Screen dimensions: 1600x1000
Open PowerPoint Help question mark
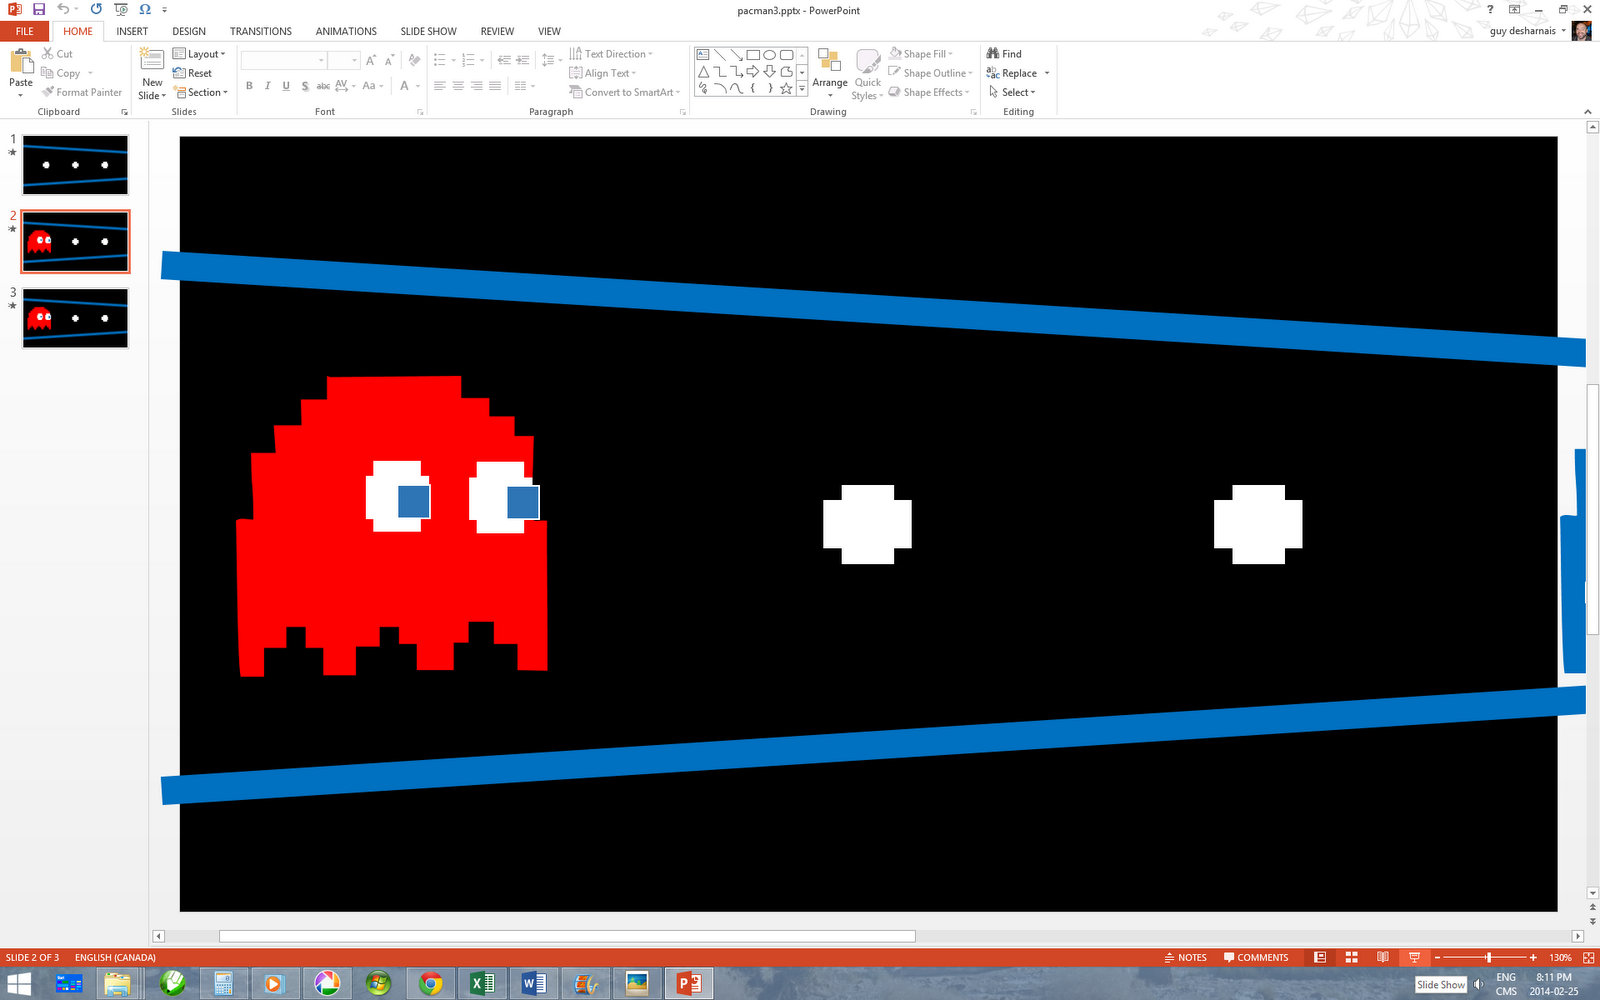1490,9
